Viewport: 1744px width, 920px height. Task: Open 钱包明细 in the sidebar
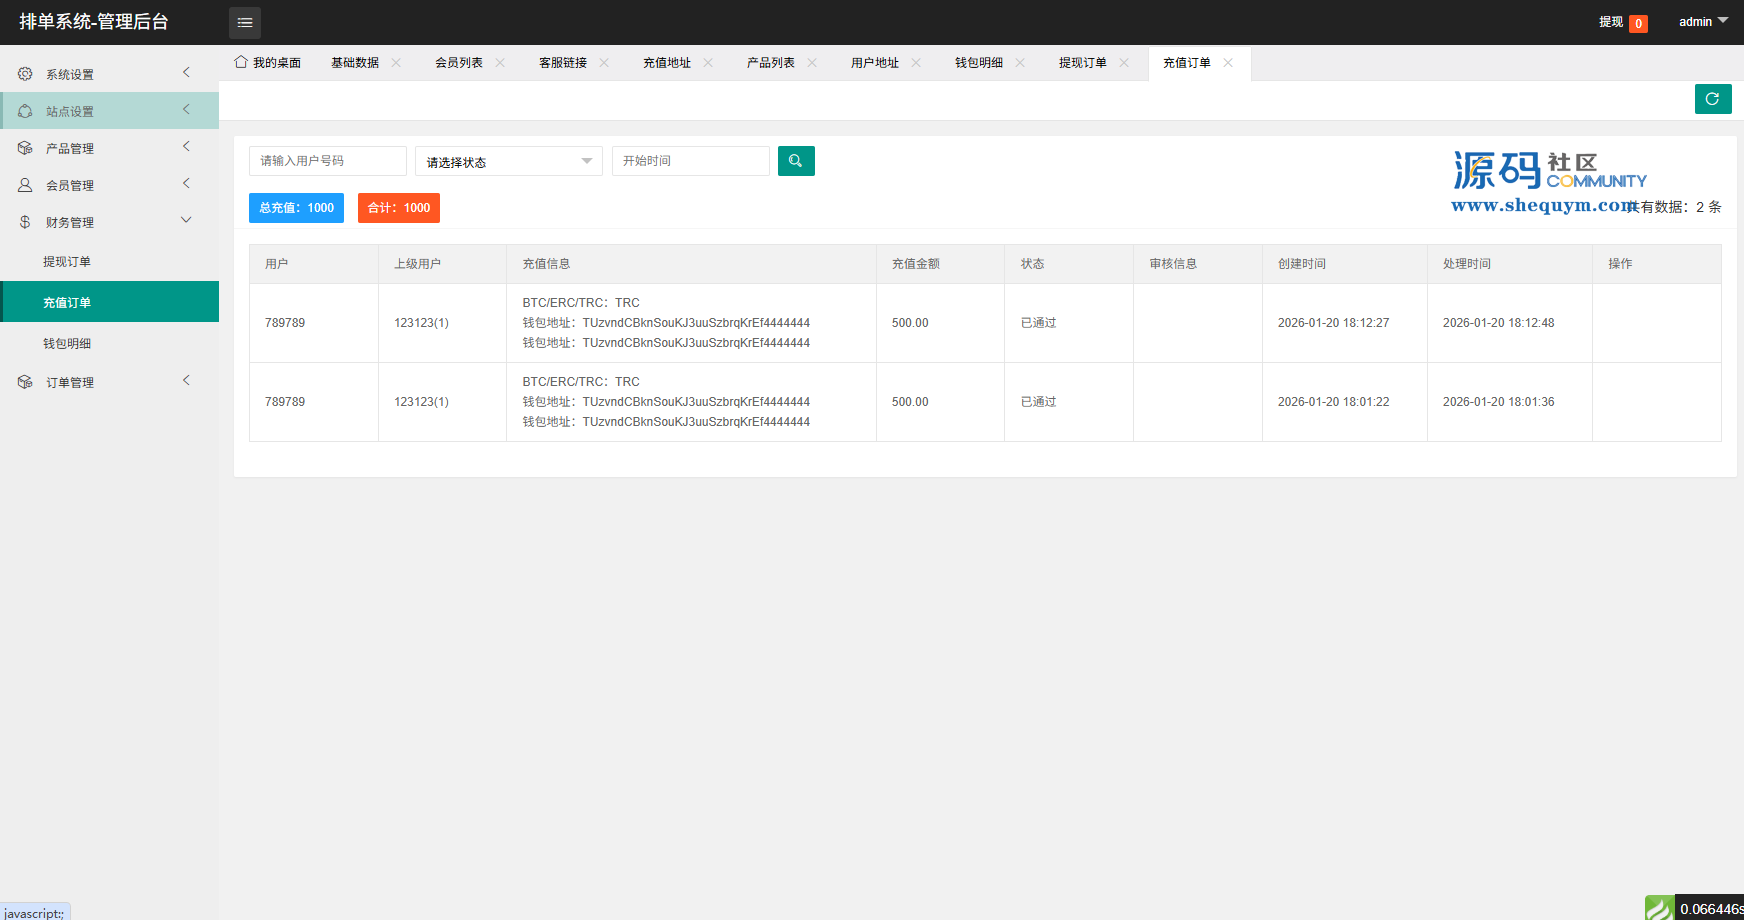click(67, 344)
